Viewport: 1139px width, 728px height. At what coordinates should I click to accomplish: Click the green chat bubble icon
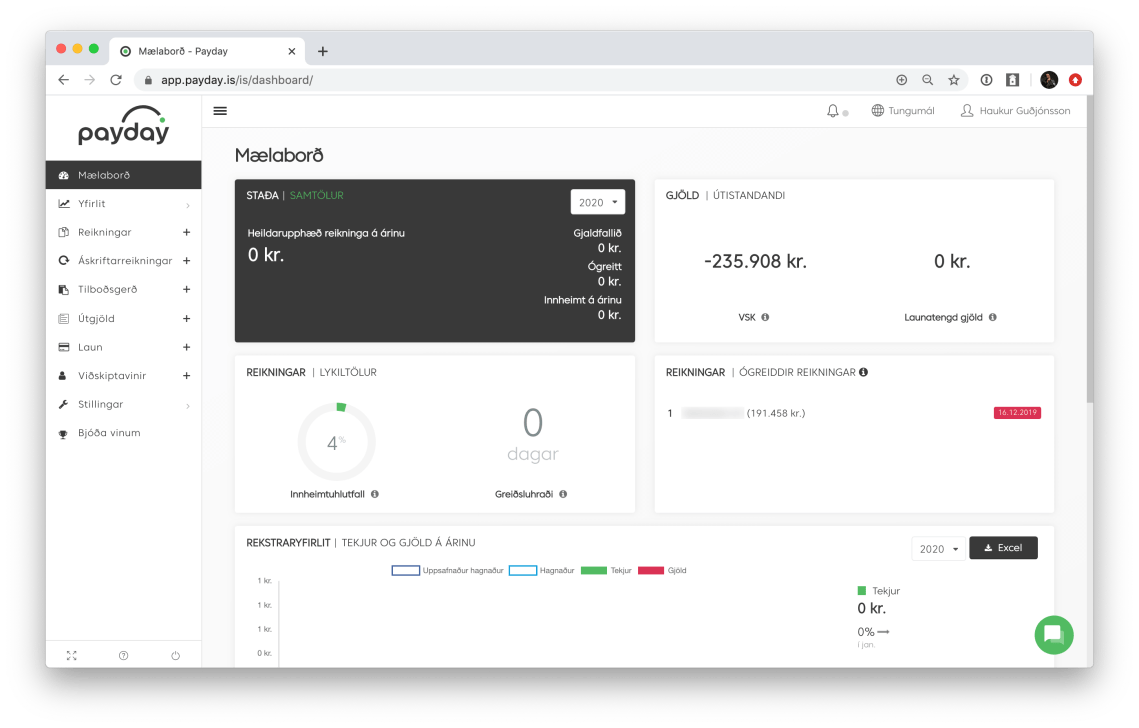tap(1053, 634)
